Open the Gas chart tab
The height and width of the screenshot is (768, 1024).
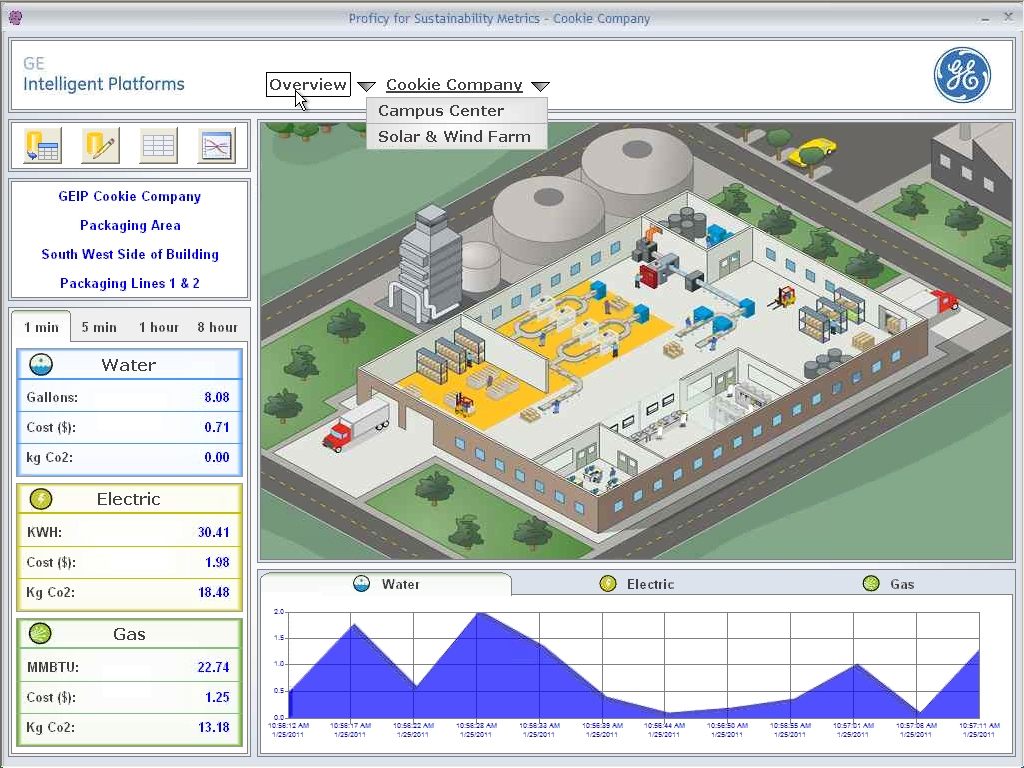(888, 584)
